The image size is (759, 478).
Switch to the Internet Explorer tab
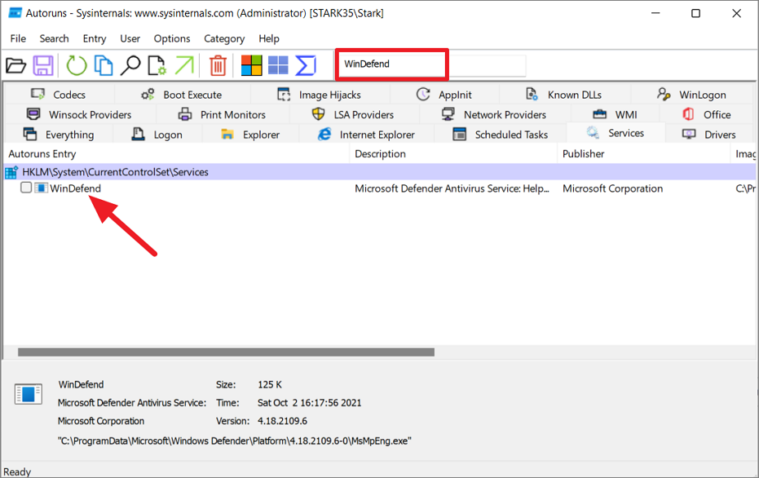tap(366, 135)
